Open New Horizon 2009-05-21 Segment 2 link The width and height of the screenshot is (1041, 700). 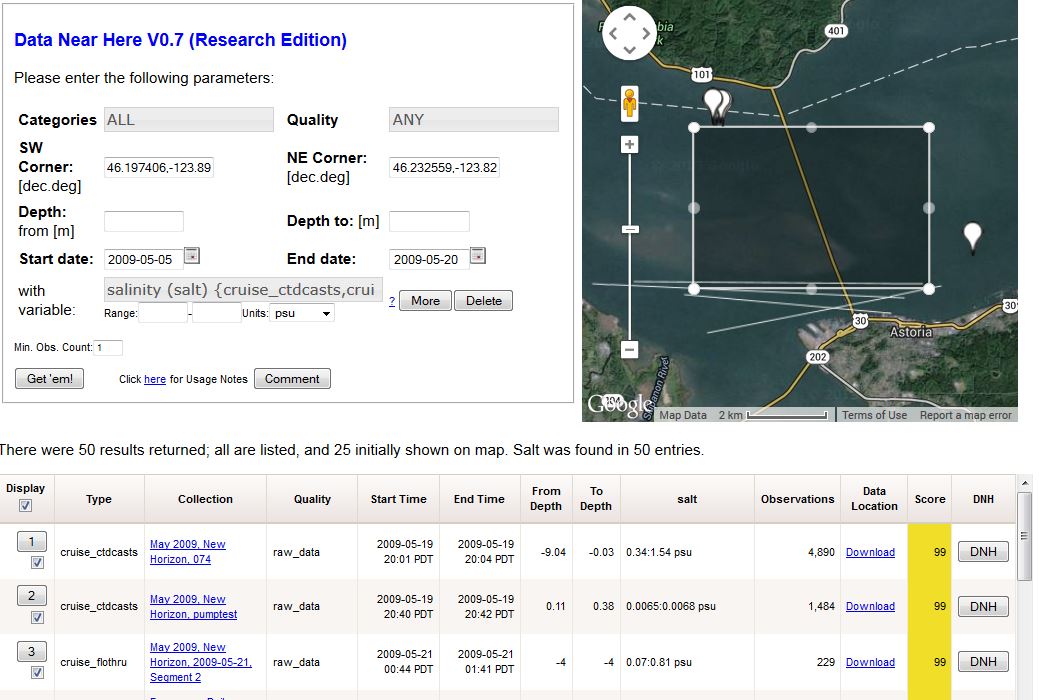coord(200,662)
